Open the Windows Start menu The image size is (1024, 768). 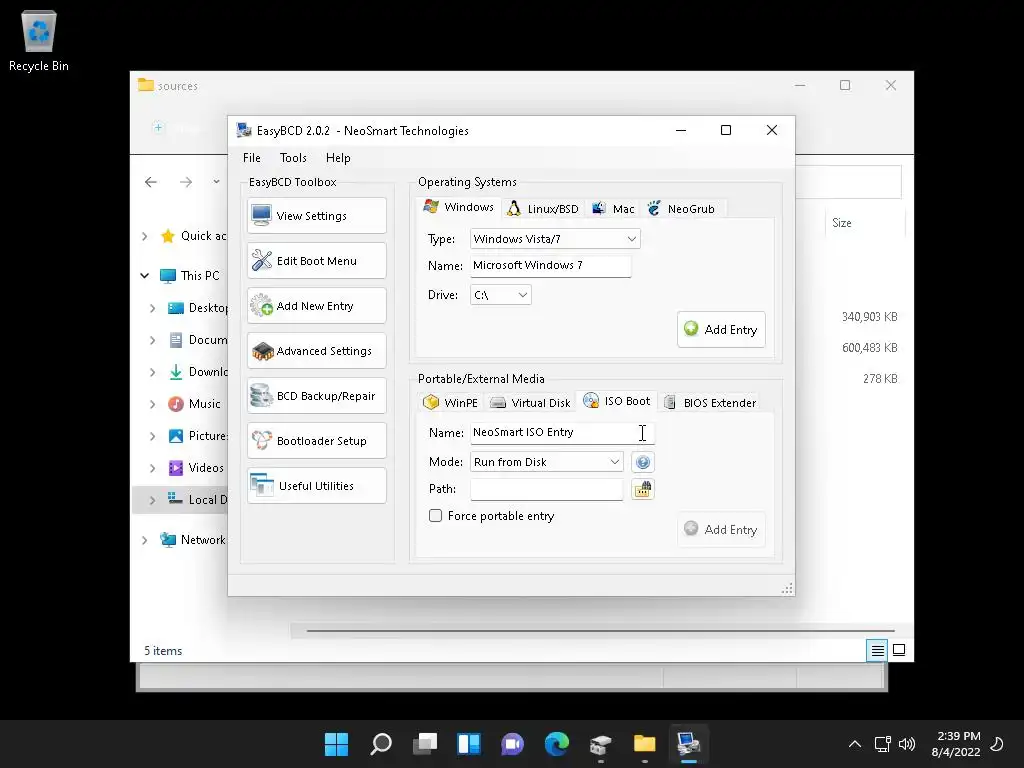point(336,744)
